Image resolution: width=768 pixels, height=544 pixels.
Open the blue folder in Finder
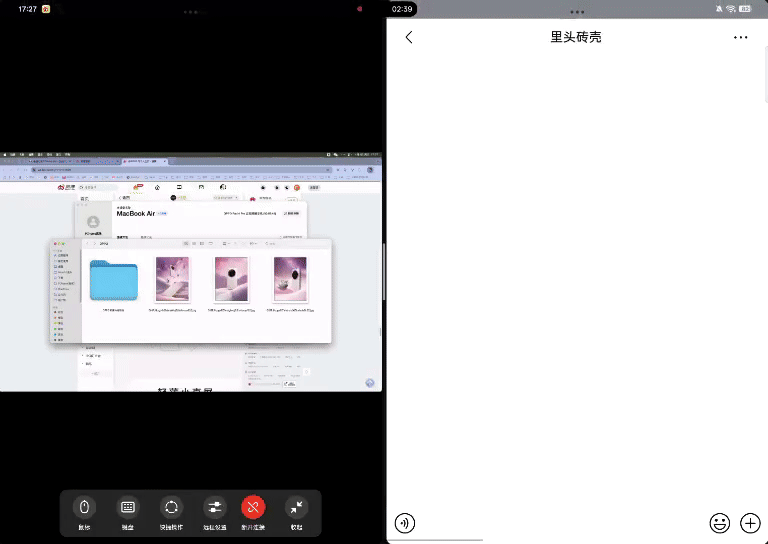click(x=114, y=280)
